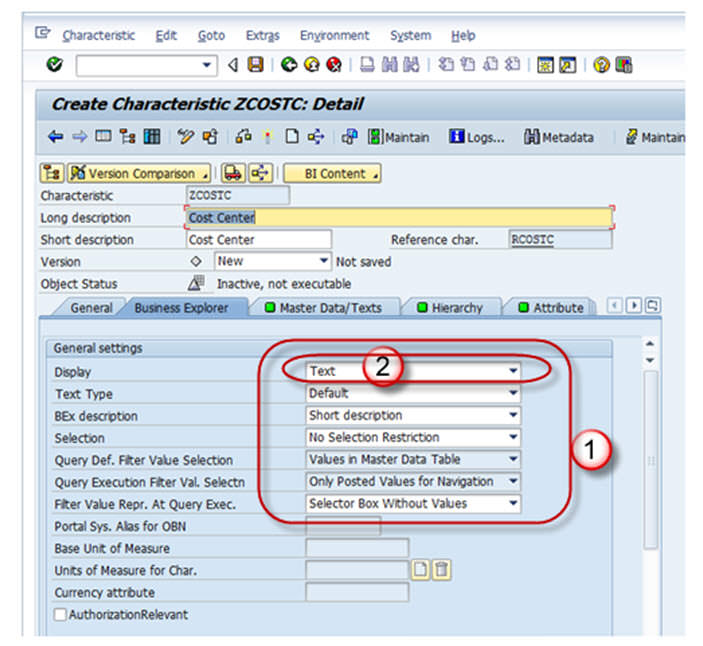Click the green Back arrow icon
This screenshot has height=646, width=703.
tap(289, 65)
